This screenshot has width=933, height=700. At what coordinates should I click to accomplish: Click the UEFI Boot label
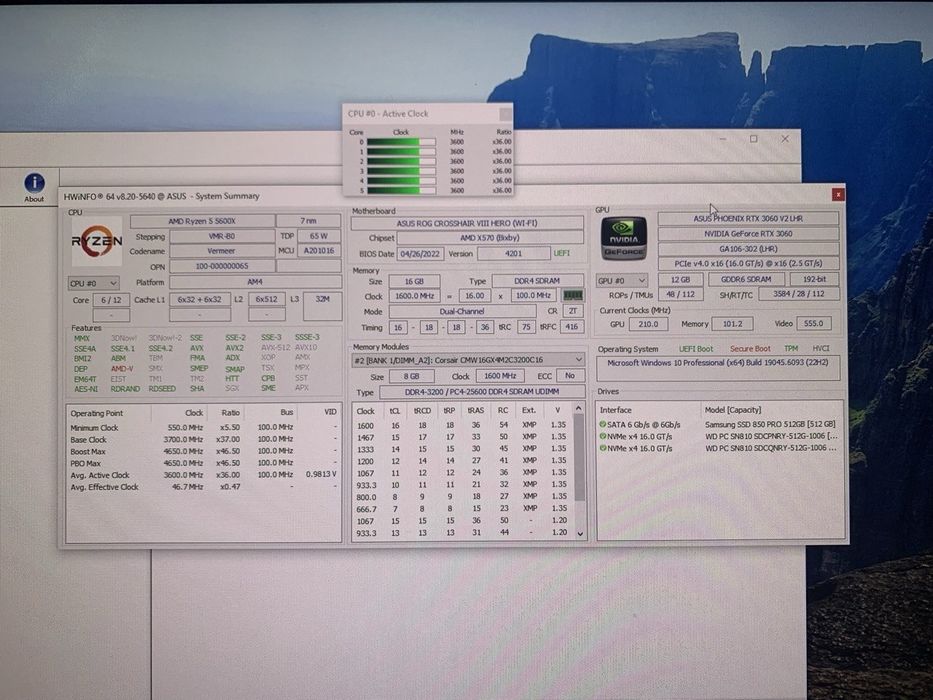point(696,349)
